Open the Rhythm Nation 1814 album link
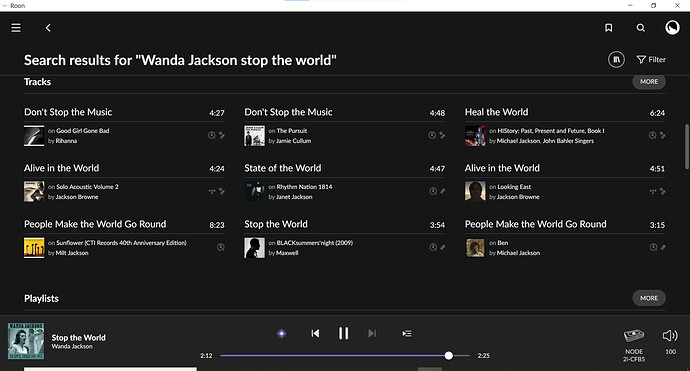This screenshot has height=371, width=690. (x=305, y=187)
